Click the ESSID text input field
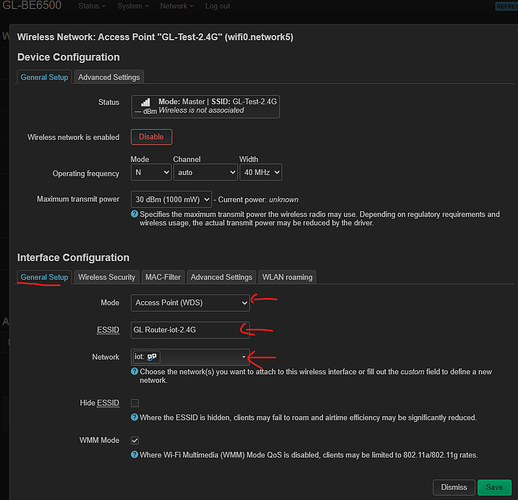The height and width of the screenshot is (500, 518). pyautogui.click(x=190, y=330)
